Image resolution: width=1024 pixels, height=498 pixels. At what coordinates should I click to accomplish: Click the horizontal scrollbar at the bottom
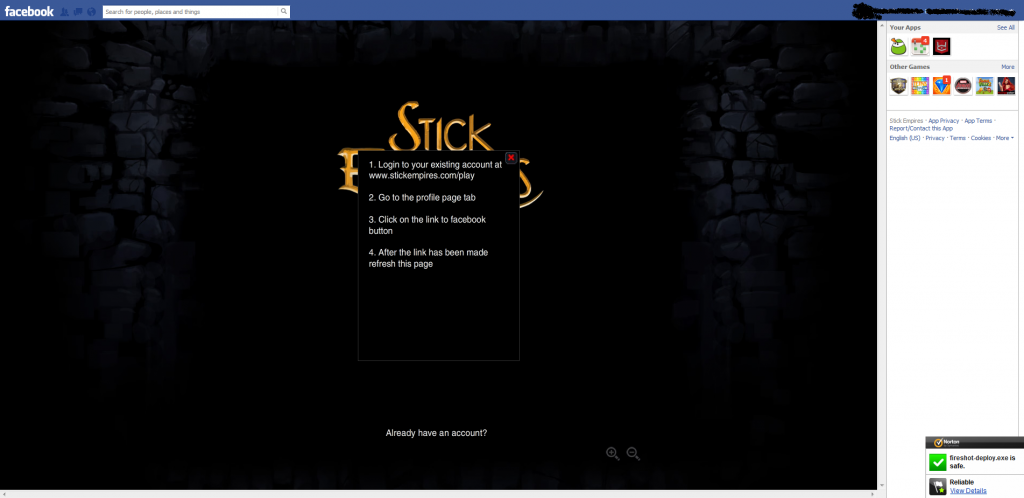(x=438, y=494)
